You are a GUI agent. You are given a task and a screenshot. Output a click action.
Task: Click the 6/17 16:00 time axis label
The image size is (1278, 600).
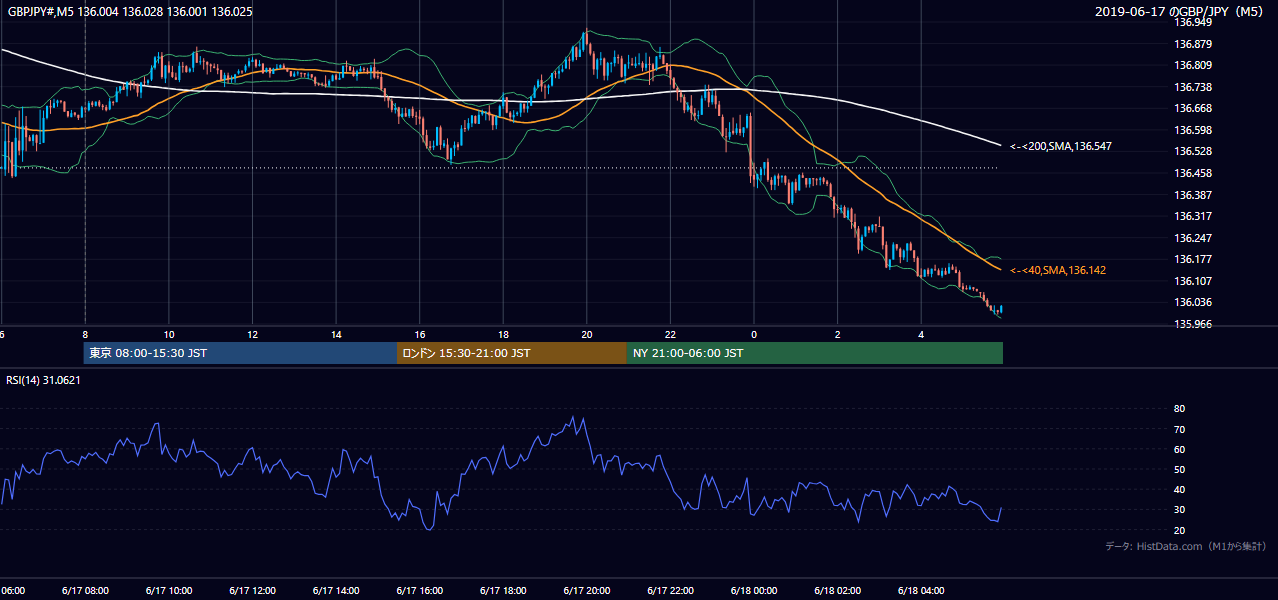click(x=420, y=590)
